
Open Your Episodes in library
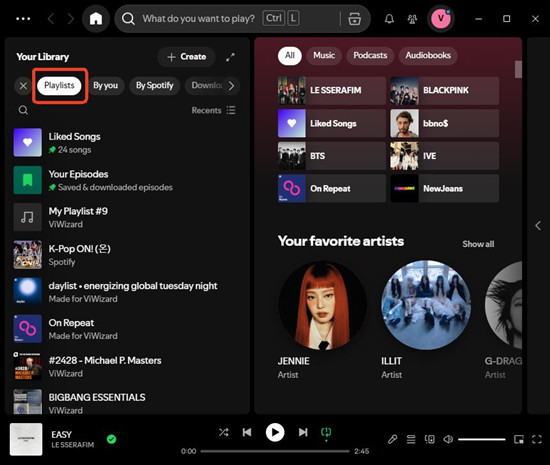coord(127,180)
